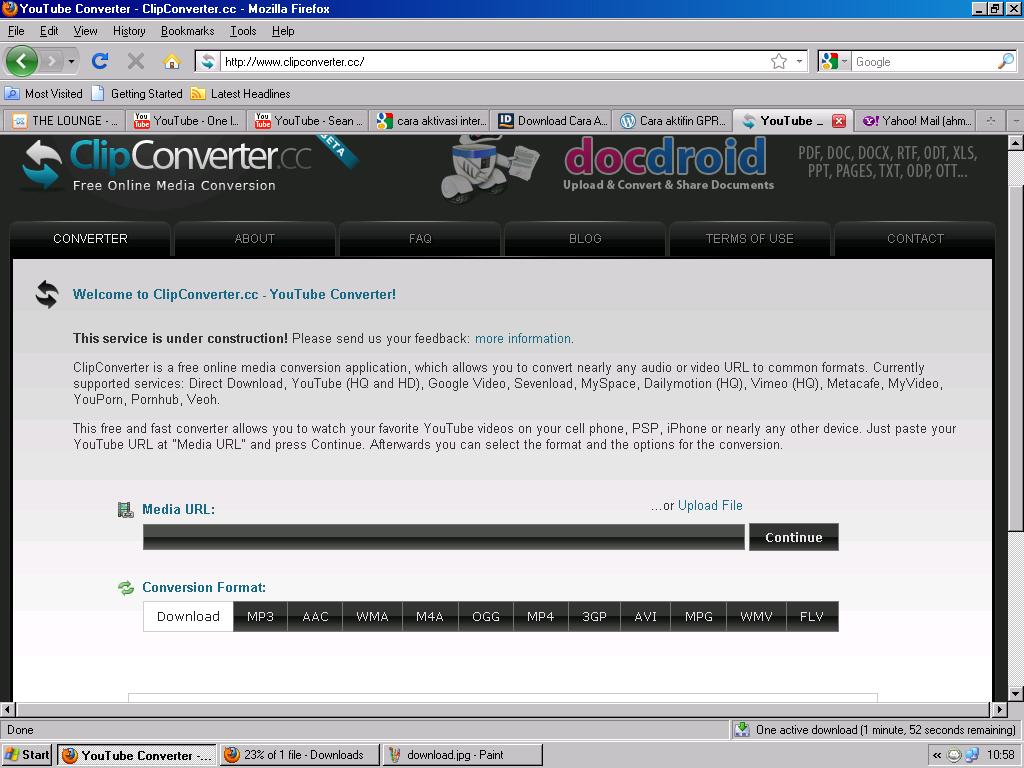1024x768 pixels.
Task: Click the active download status icon
Action: 742,729
